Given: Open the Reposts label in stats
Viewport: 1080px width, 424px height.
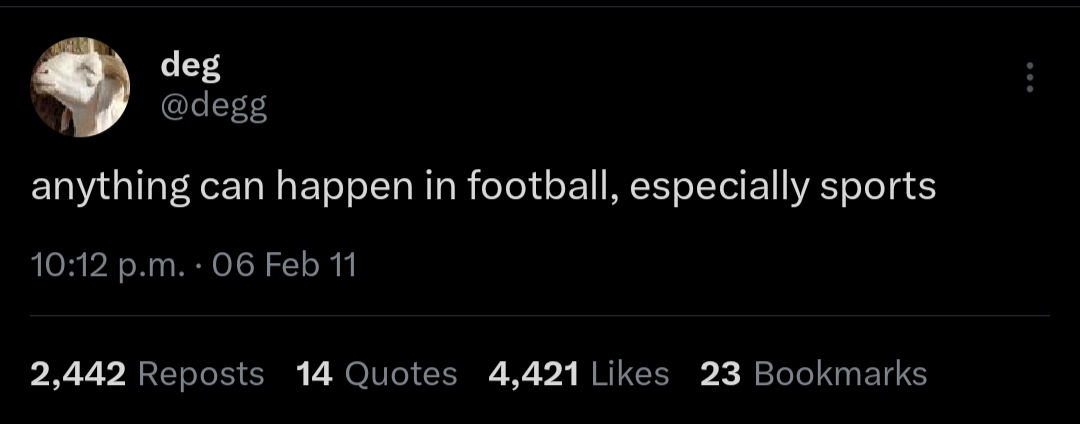Looking at the screenshot, I should tap(200, 374).
